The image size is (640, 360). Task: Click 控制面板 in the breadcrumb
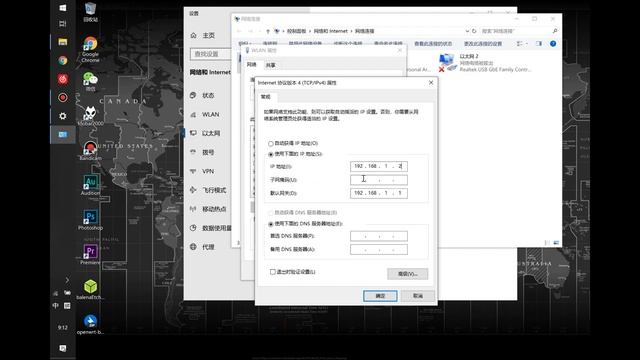point(297,31)
